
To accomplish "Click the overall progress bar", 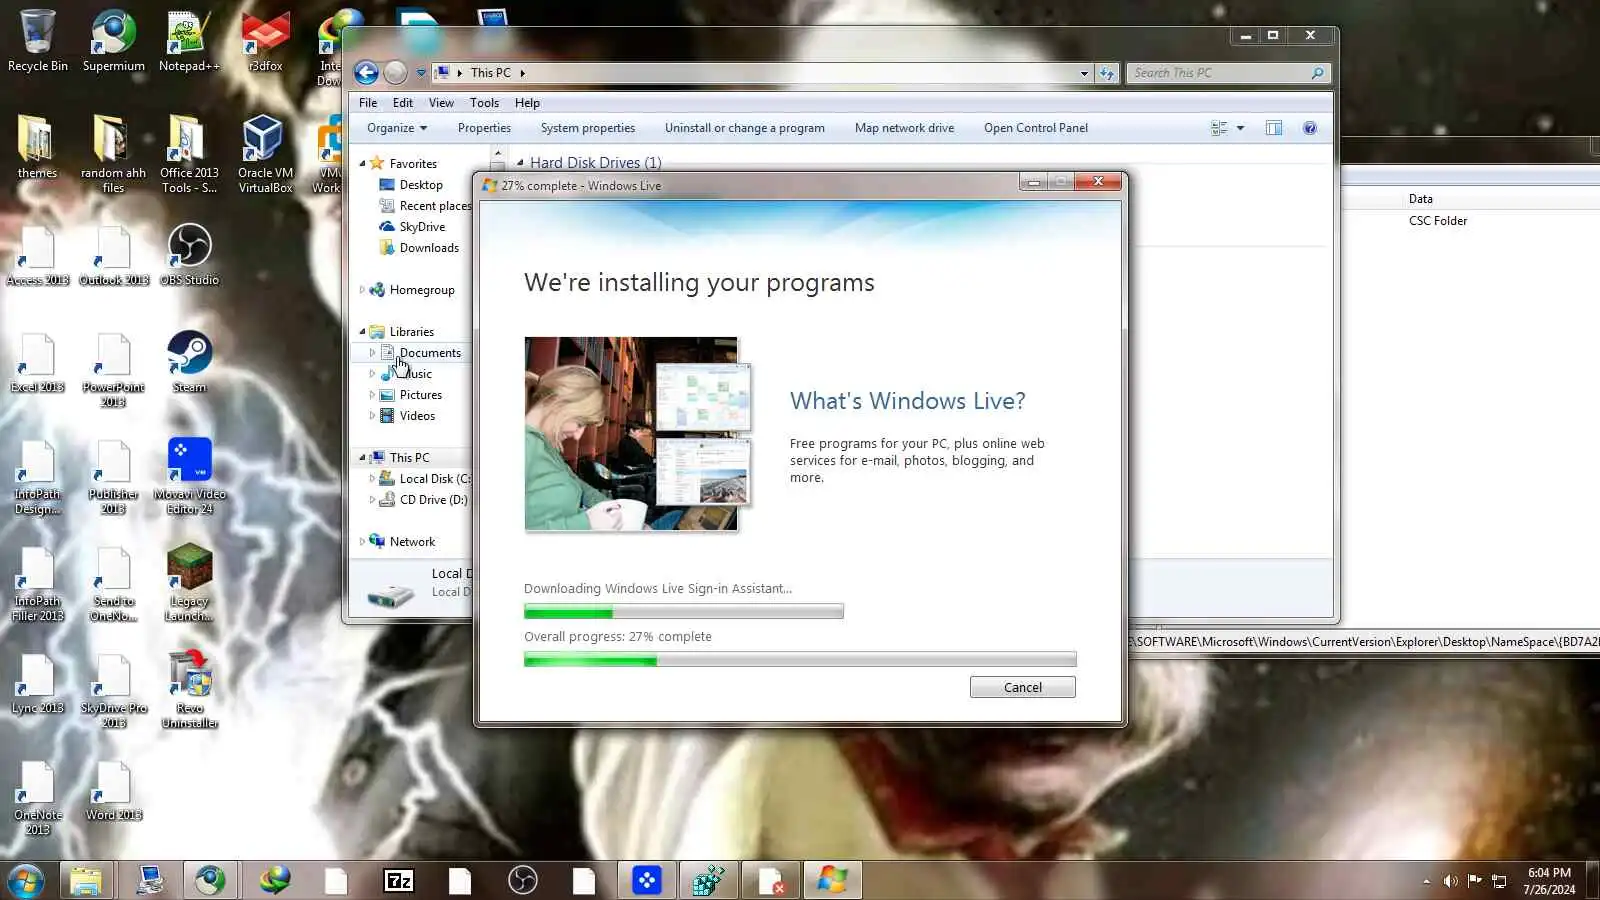I will pos(800,659).
